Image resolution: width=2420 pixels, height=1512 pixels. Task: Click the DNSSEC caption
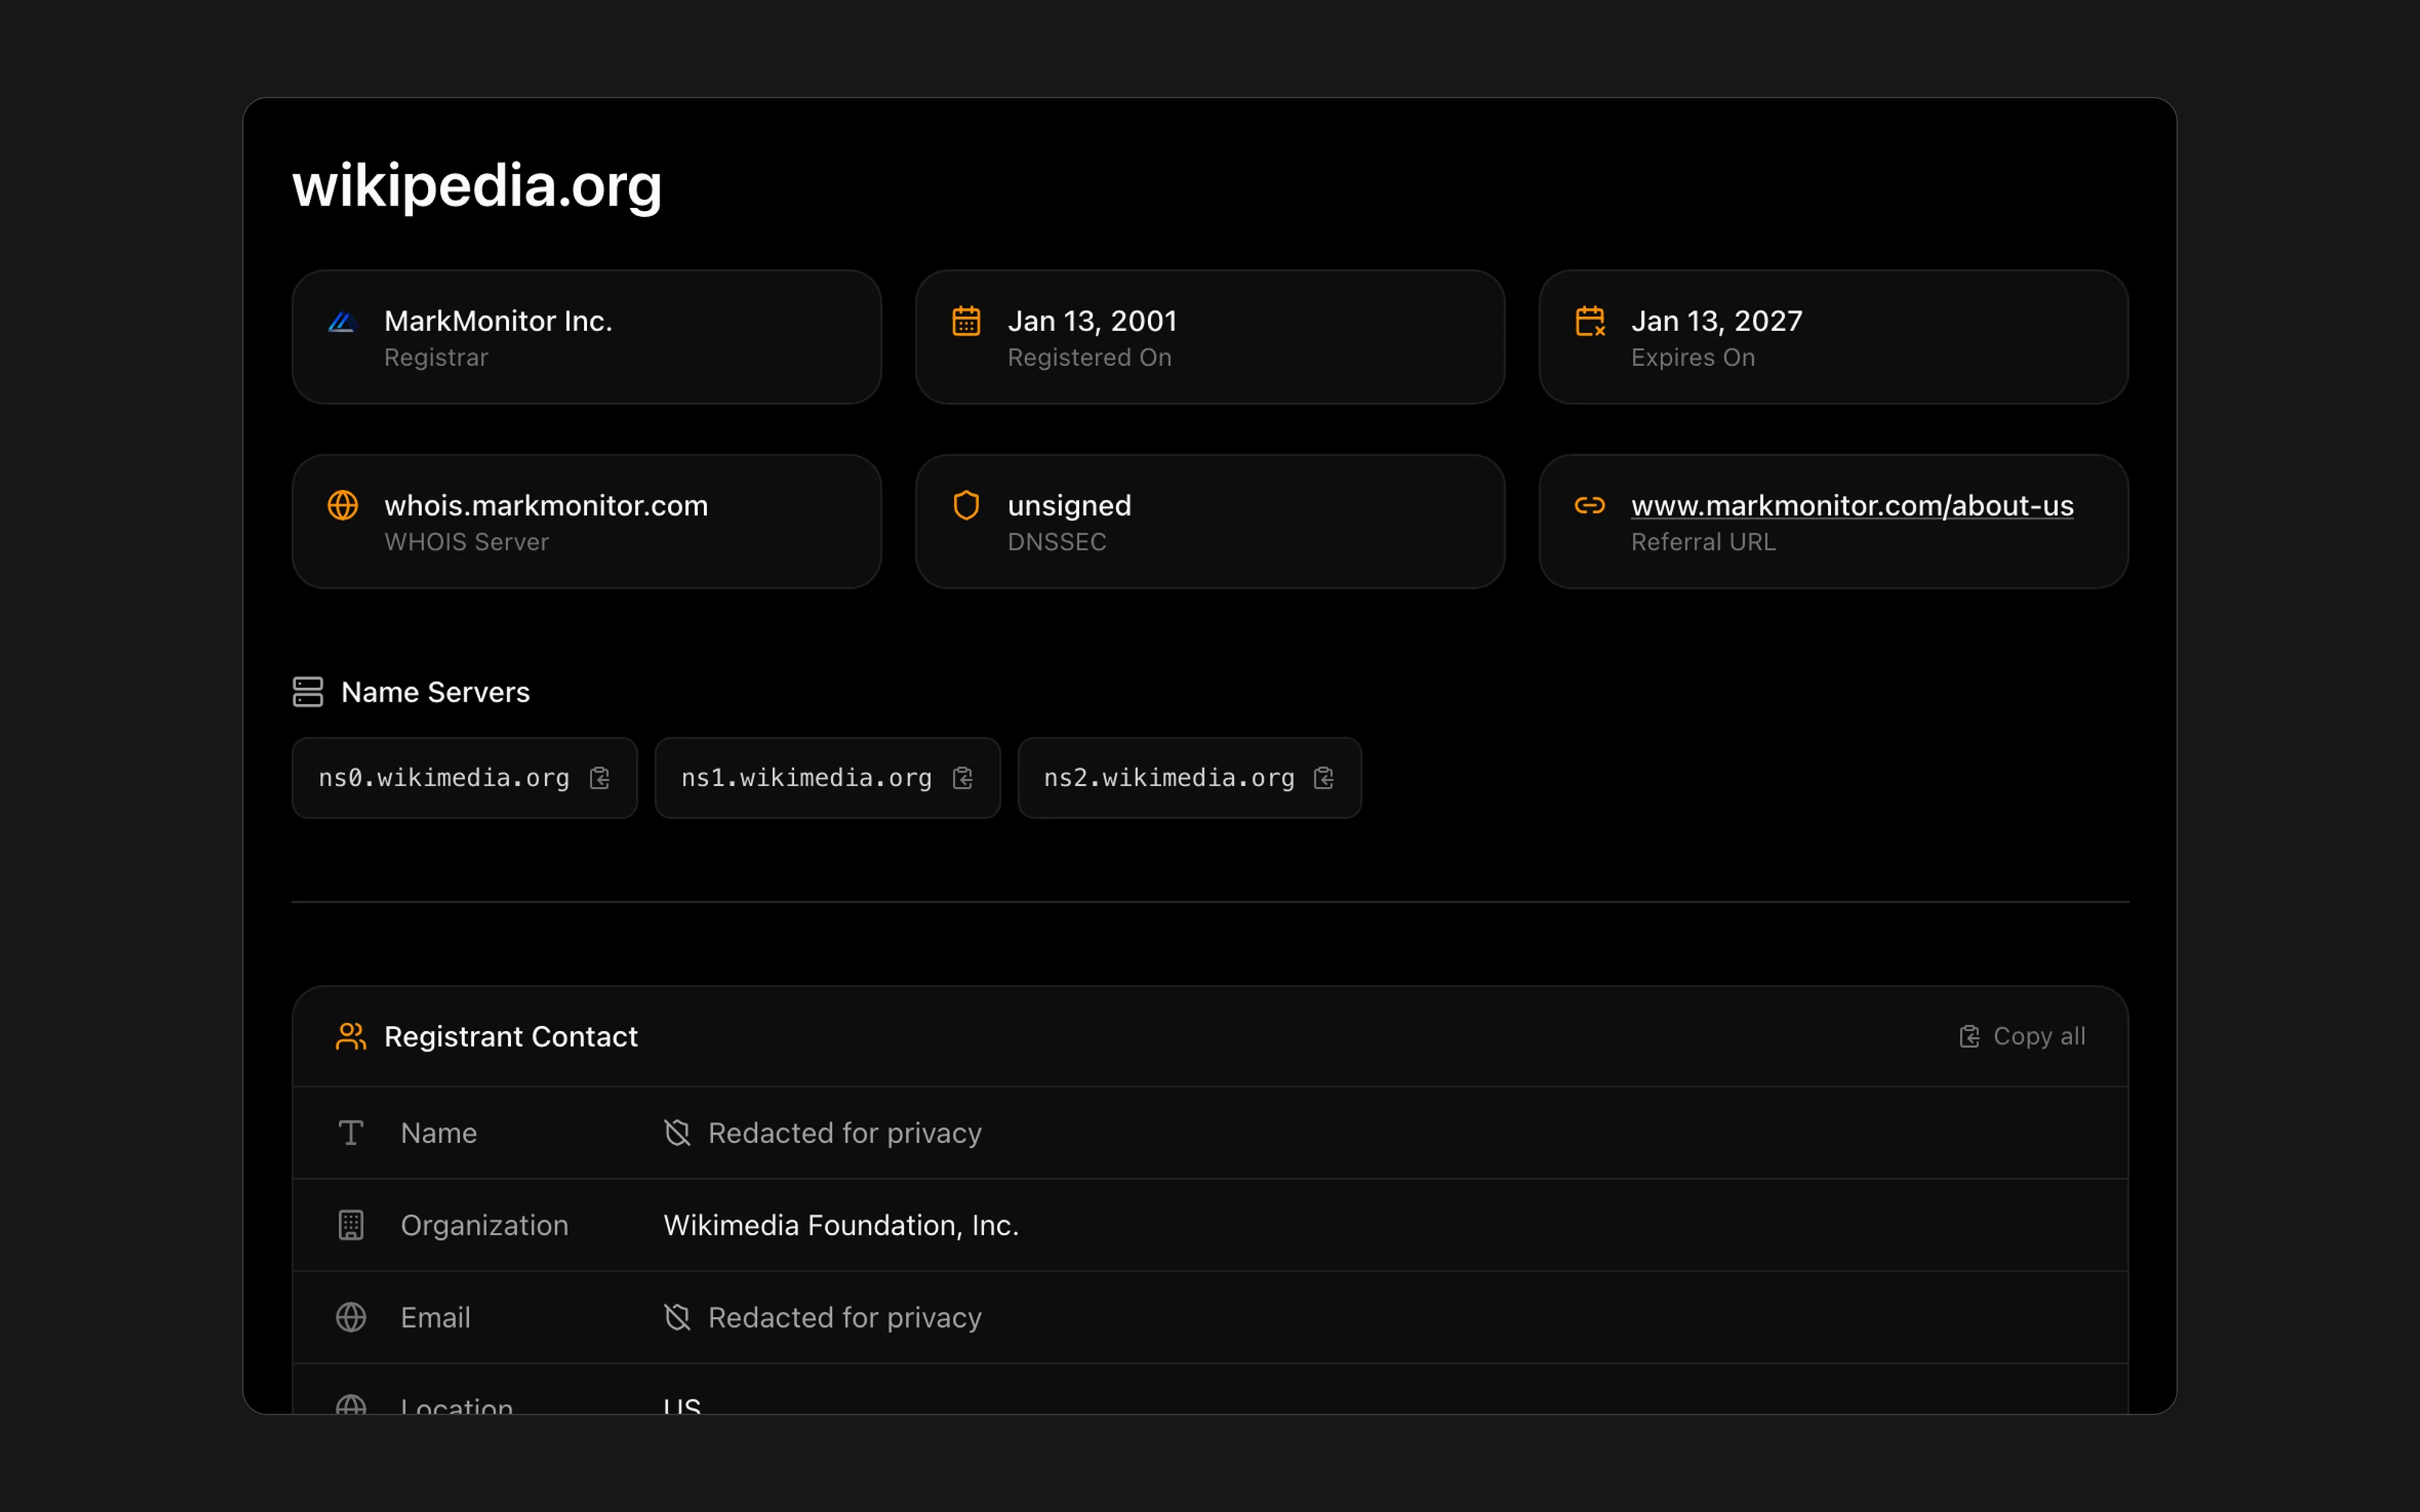pyautogui.click(x=1057, y=542)
